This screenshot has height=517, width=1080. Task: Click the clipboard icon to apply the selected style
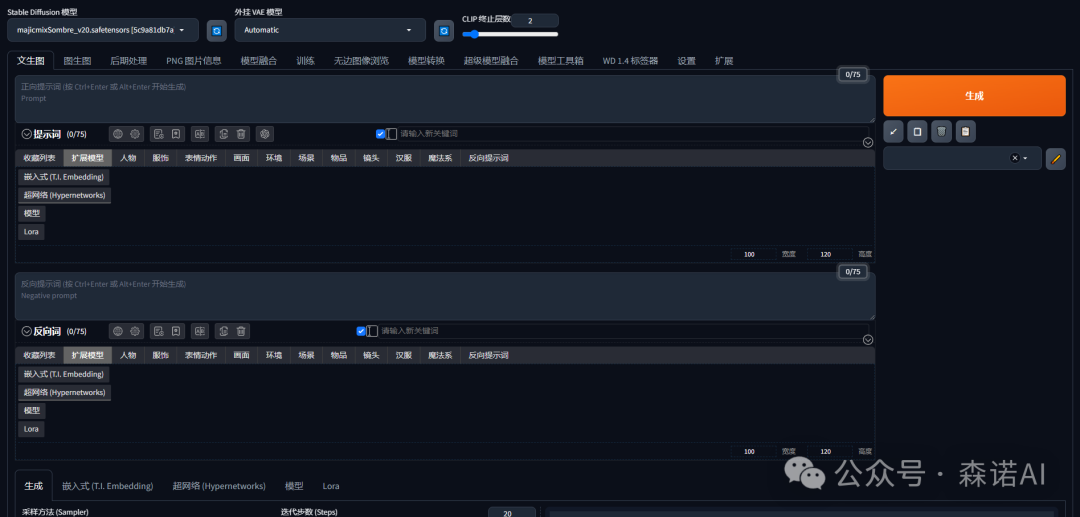coord(966,131)
